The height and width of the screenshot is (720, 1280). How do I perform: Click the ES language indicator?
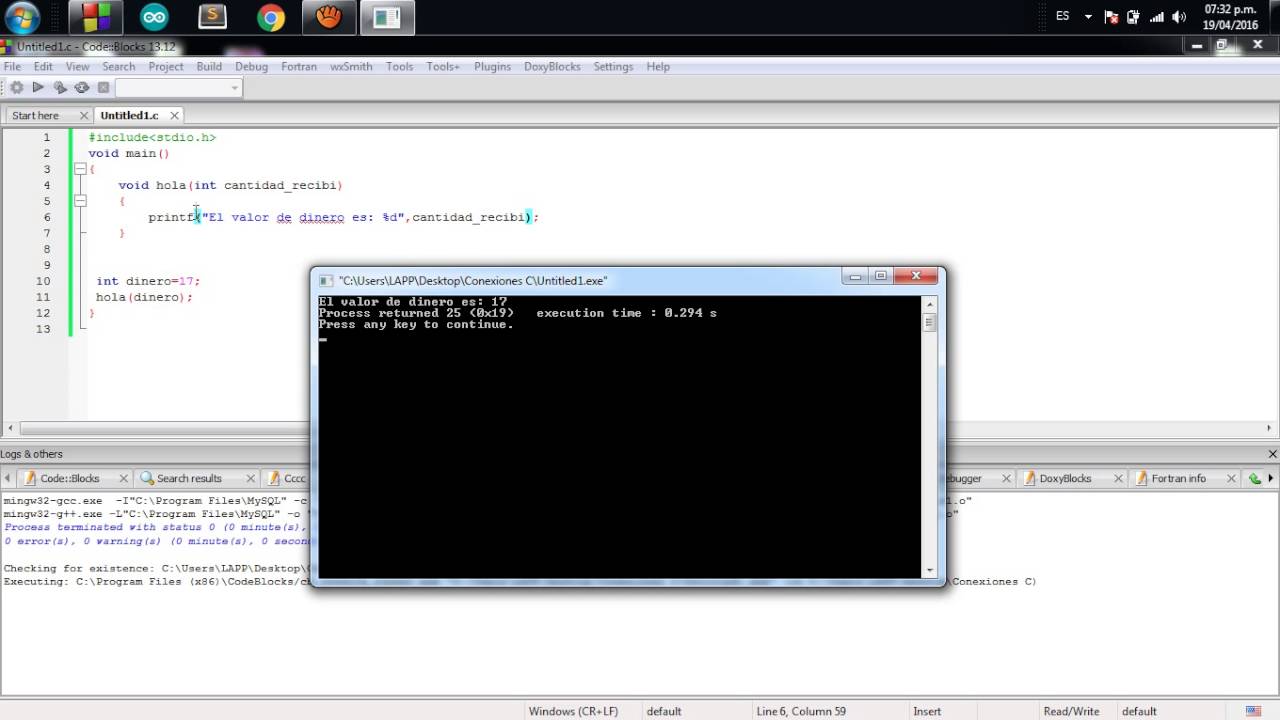click(x=1062, y=16)
